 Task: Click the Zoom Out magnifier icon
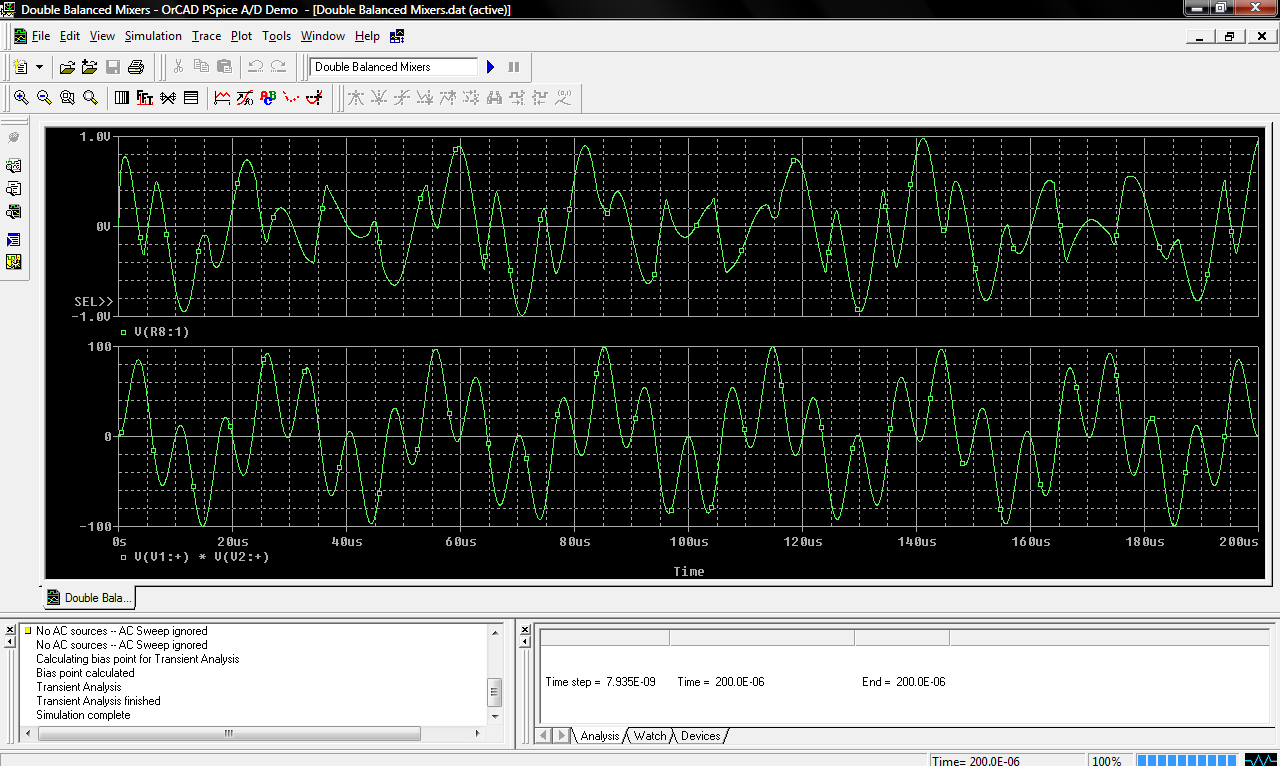coord(44,98)
